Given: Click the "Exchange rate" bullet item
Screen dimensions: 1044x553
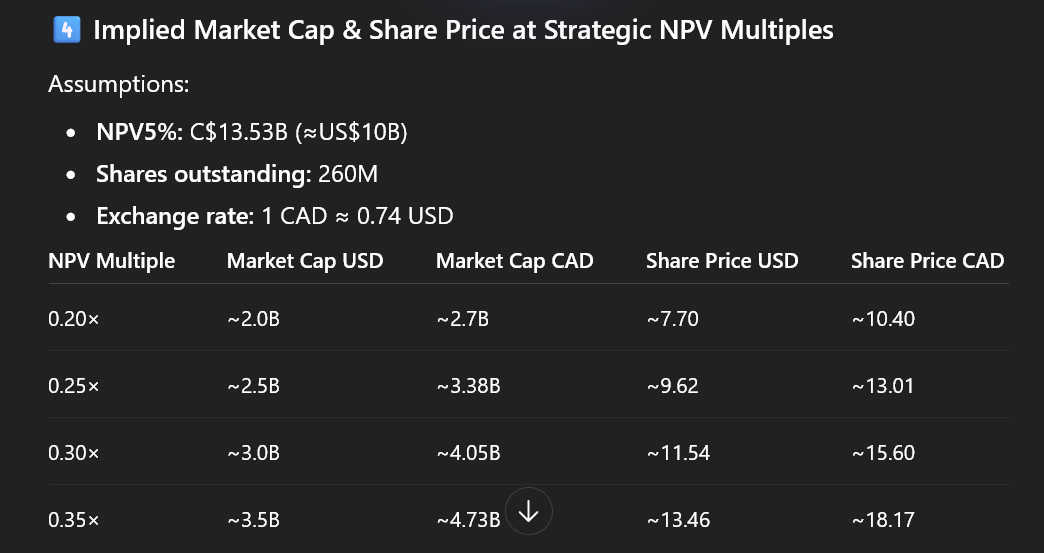Looking at the screenshot, I should pos(274,215).
